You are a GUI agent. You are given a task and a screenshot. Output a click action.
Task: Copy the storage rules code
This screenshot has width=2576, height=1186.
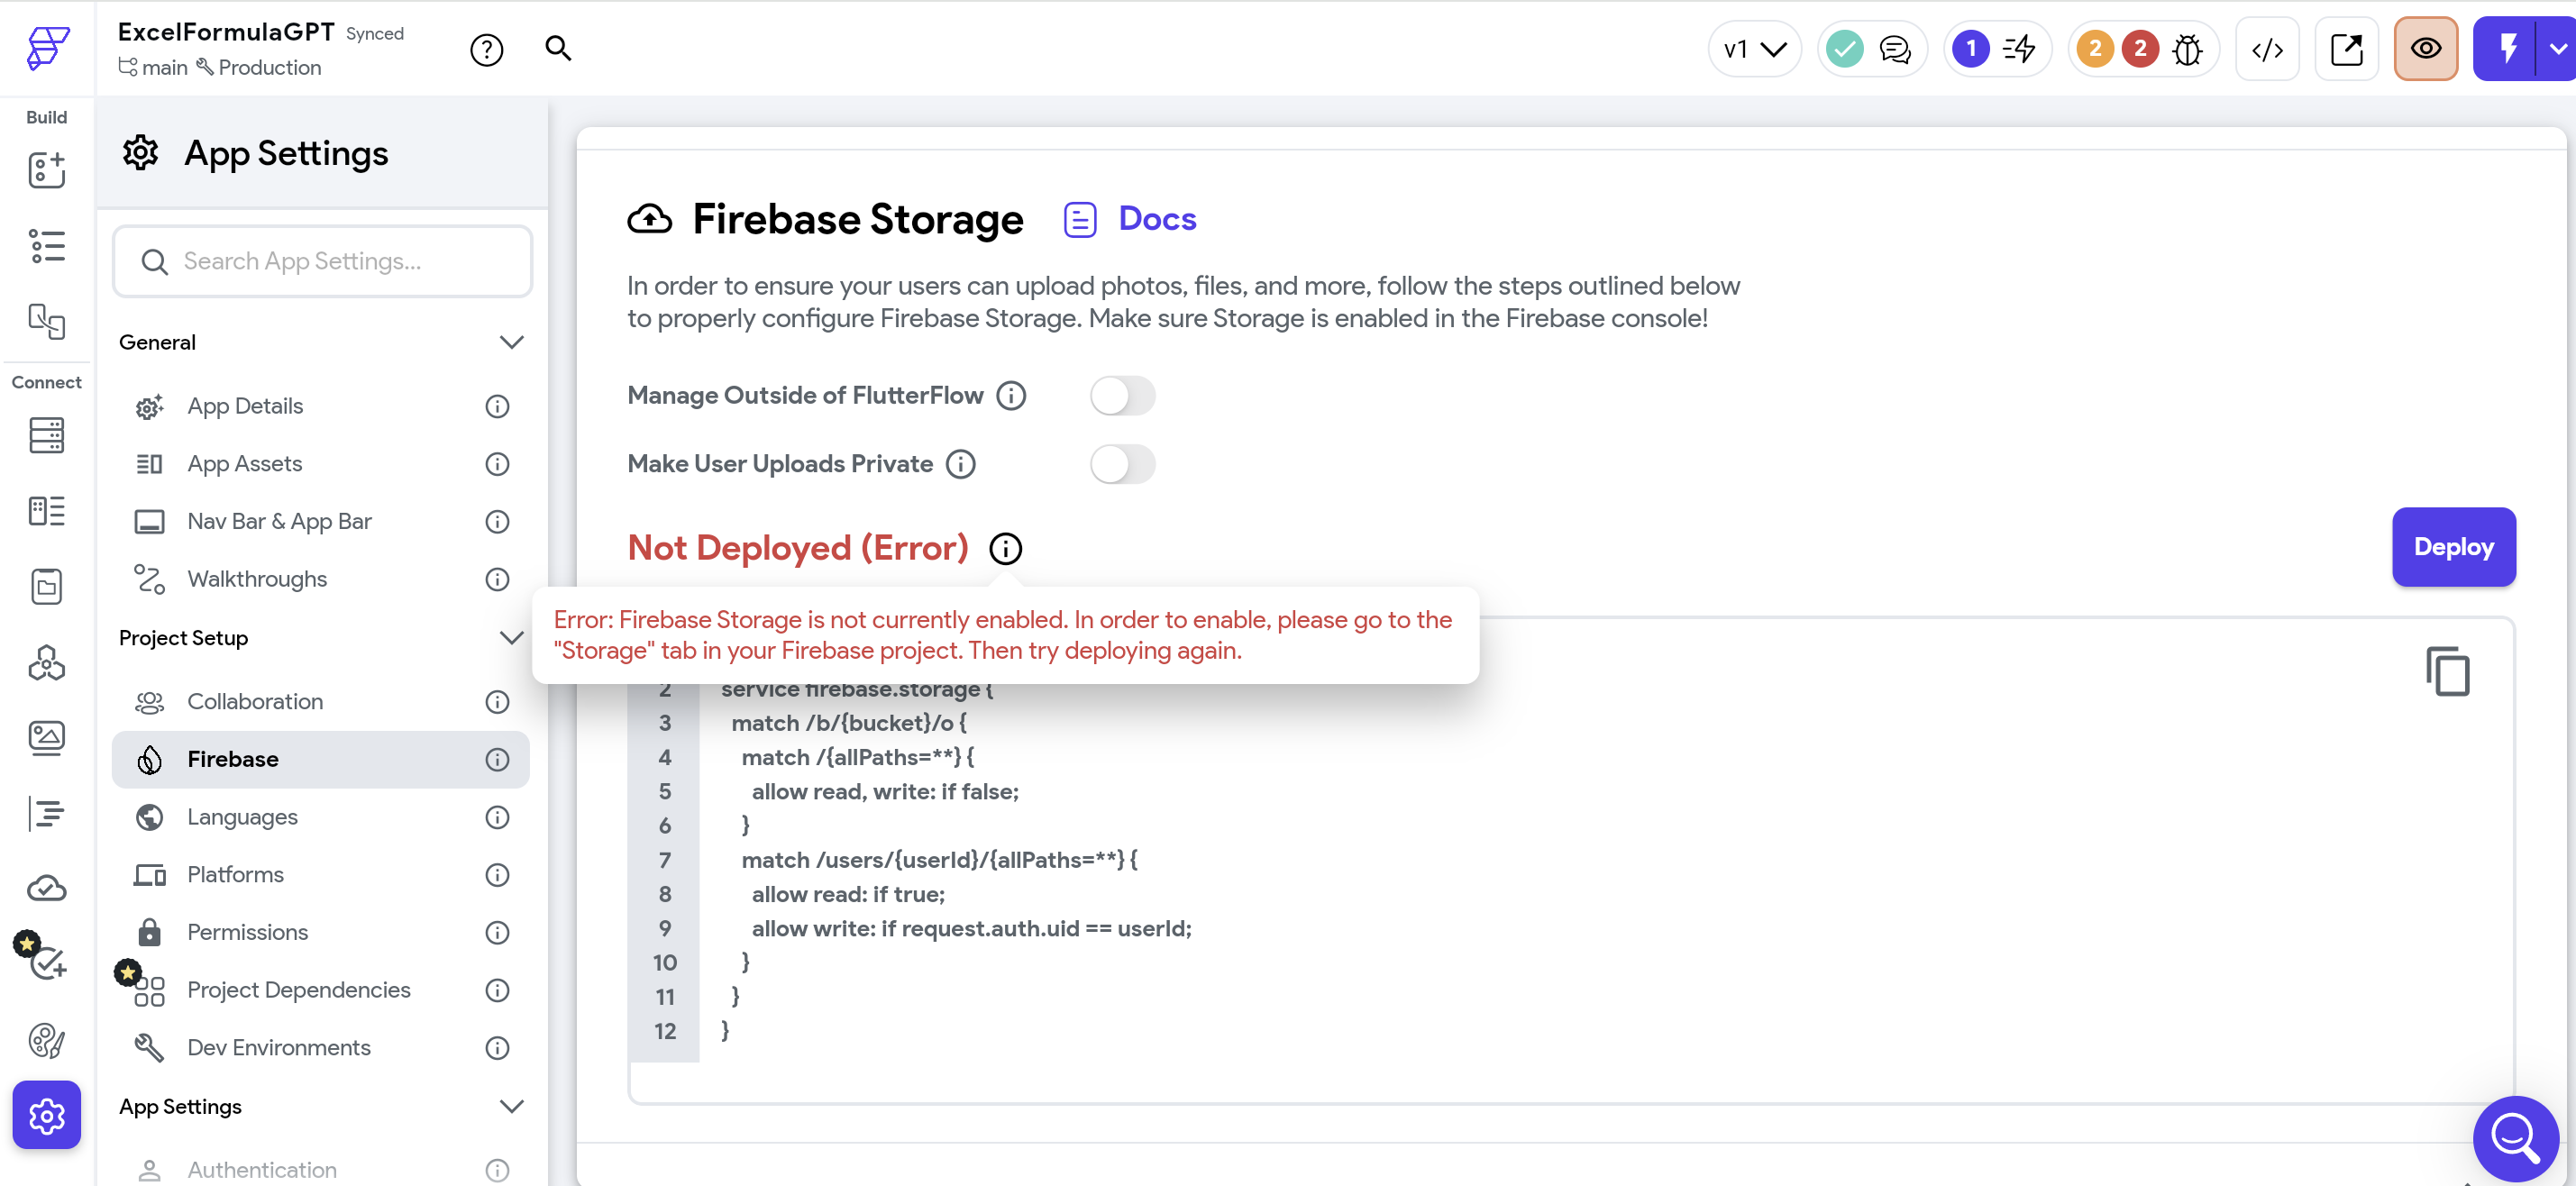coord(2447,671)
